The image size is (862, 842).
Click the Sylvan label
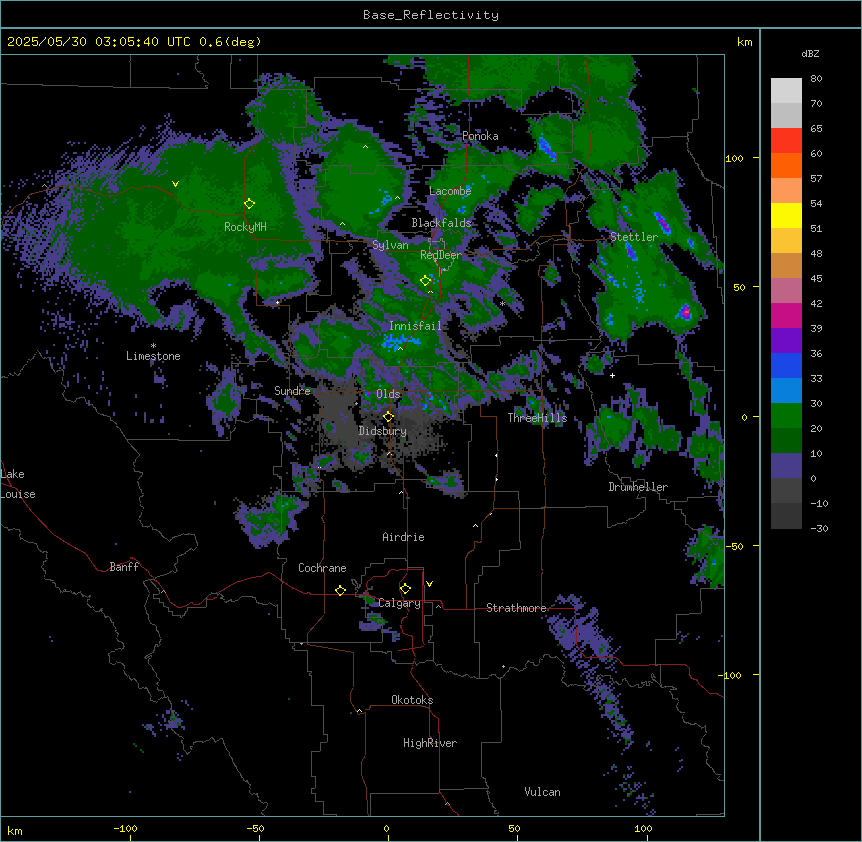390,245
